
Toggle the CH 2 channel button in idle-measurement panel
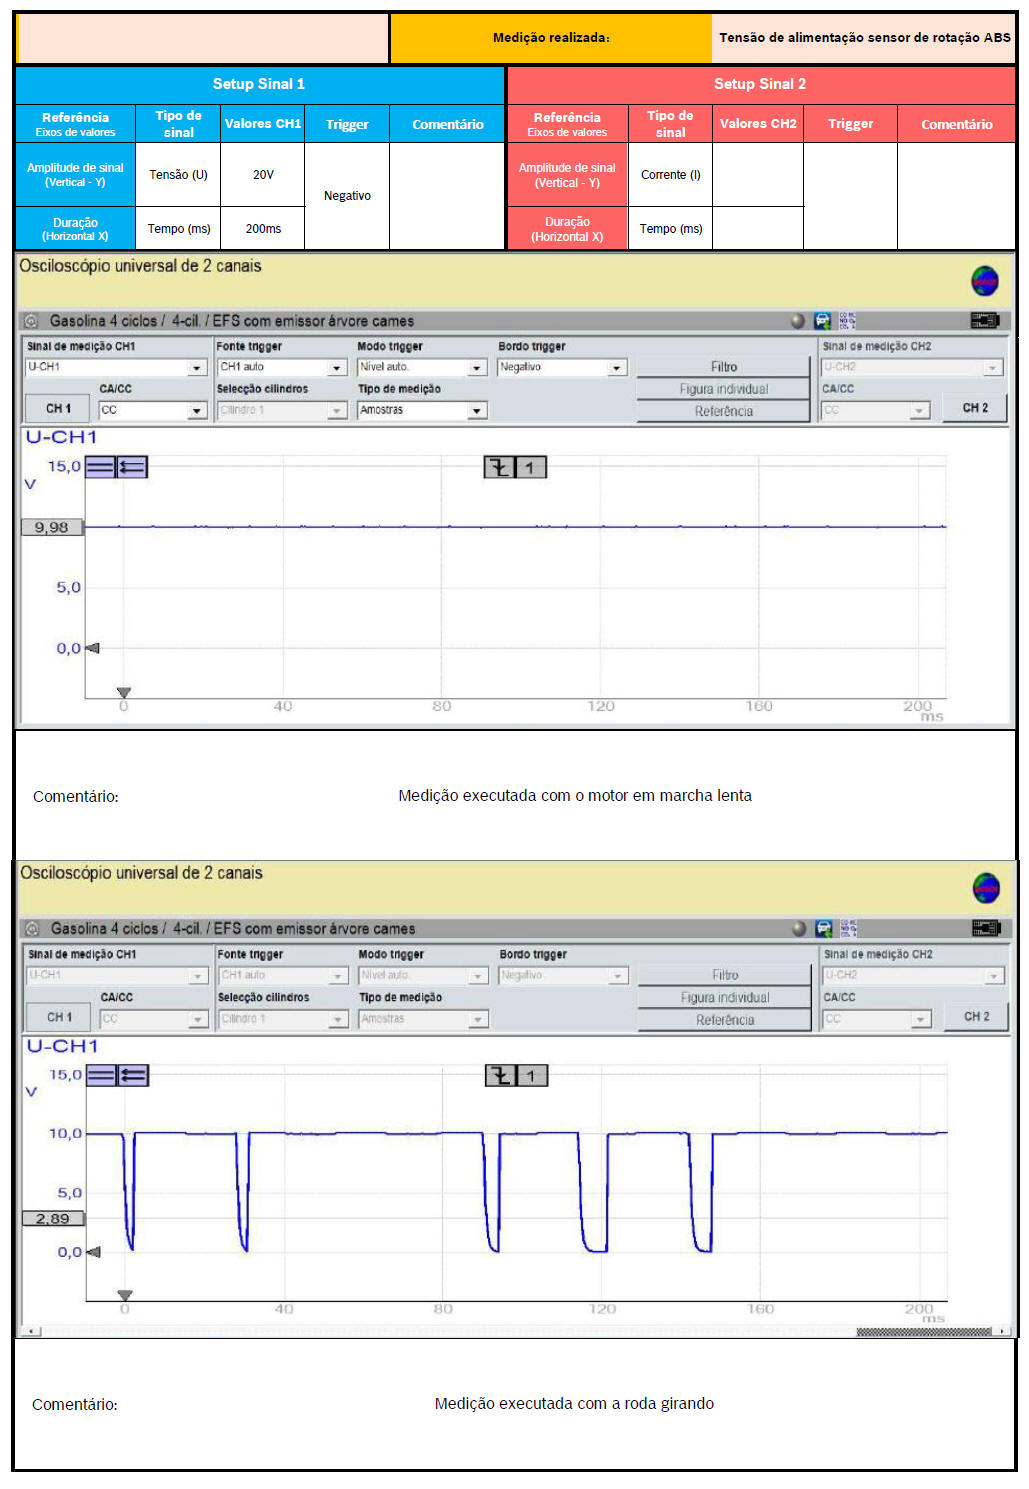tap(974, 408)
